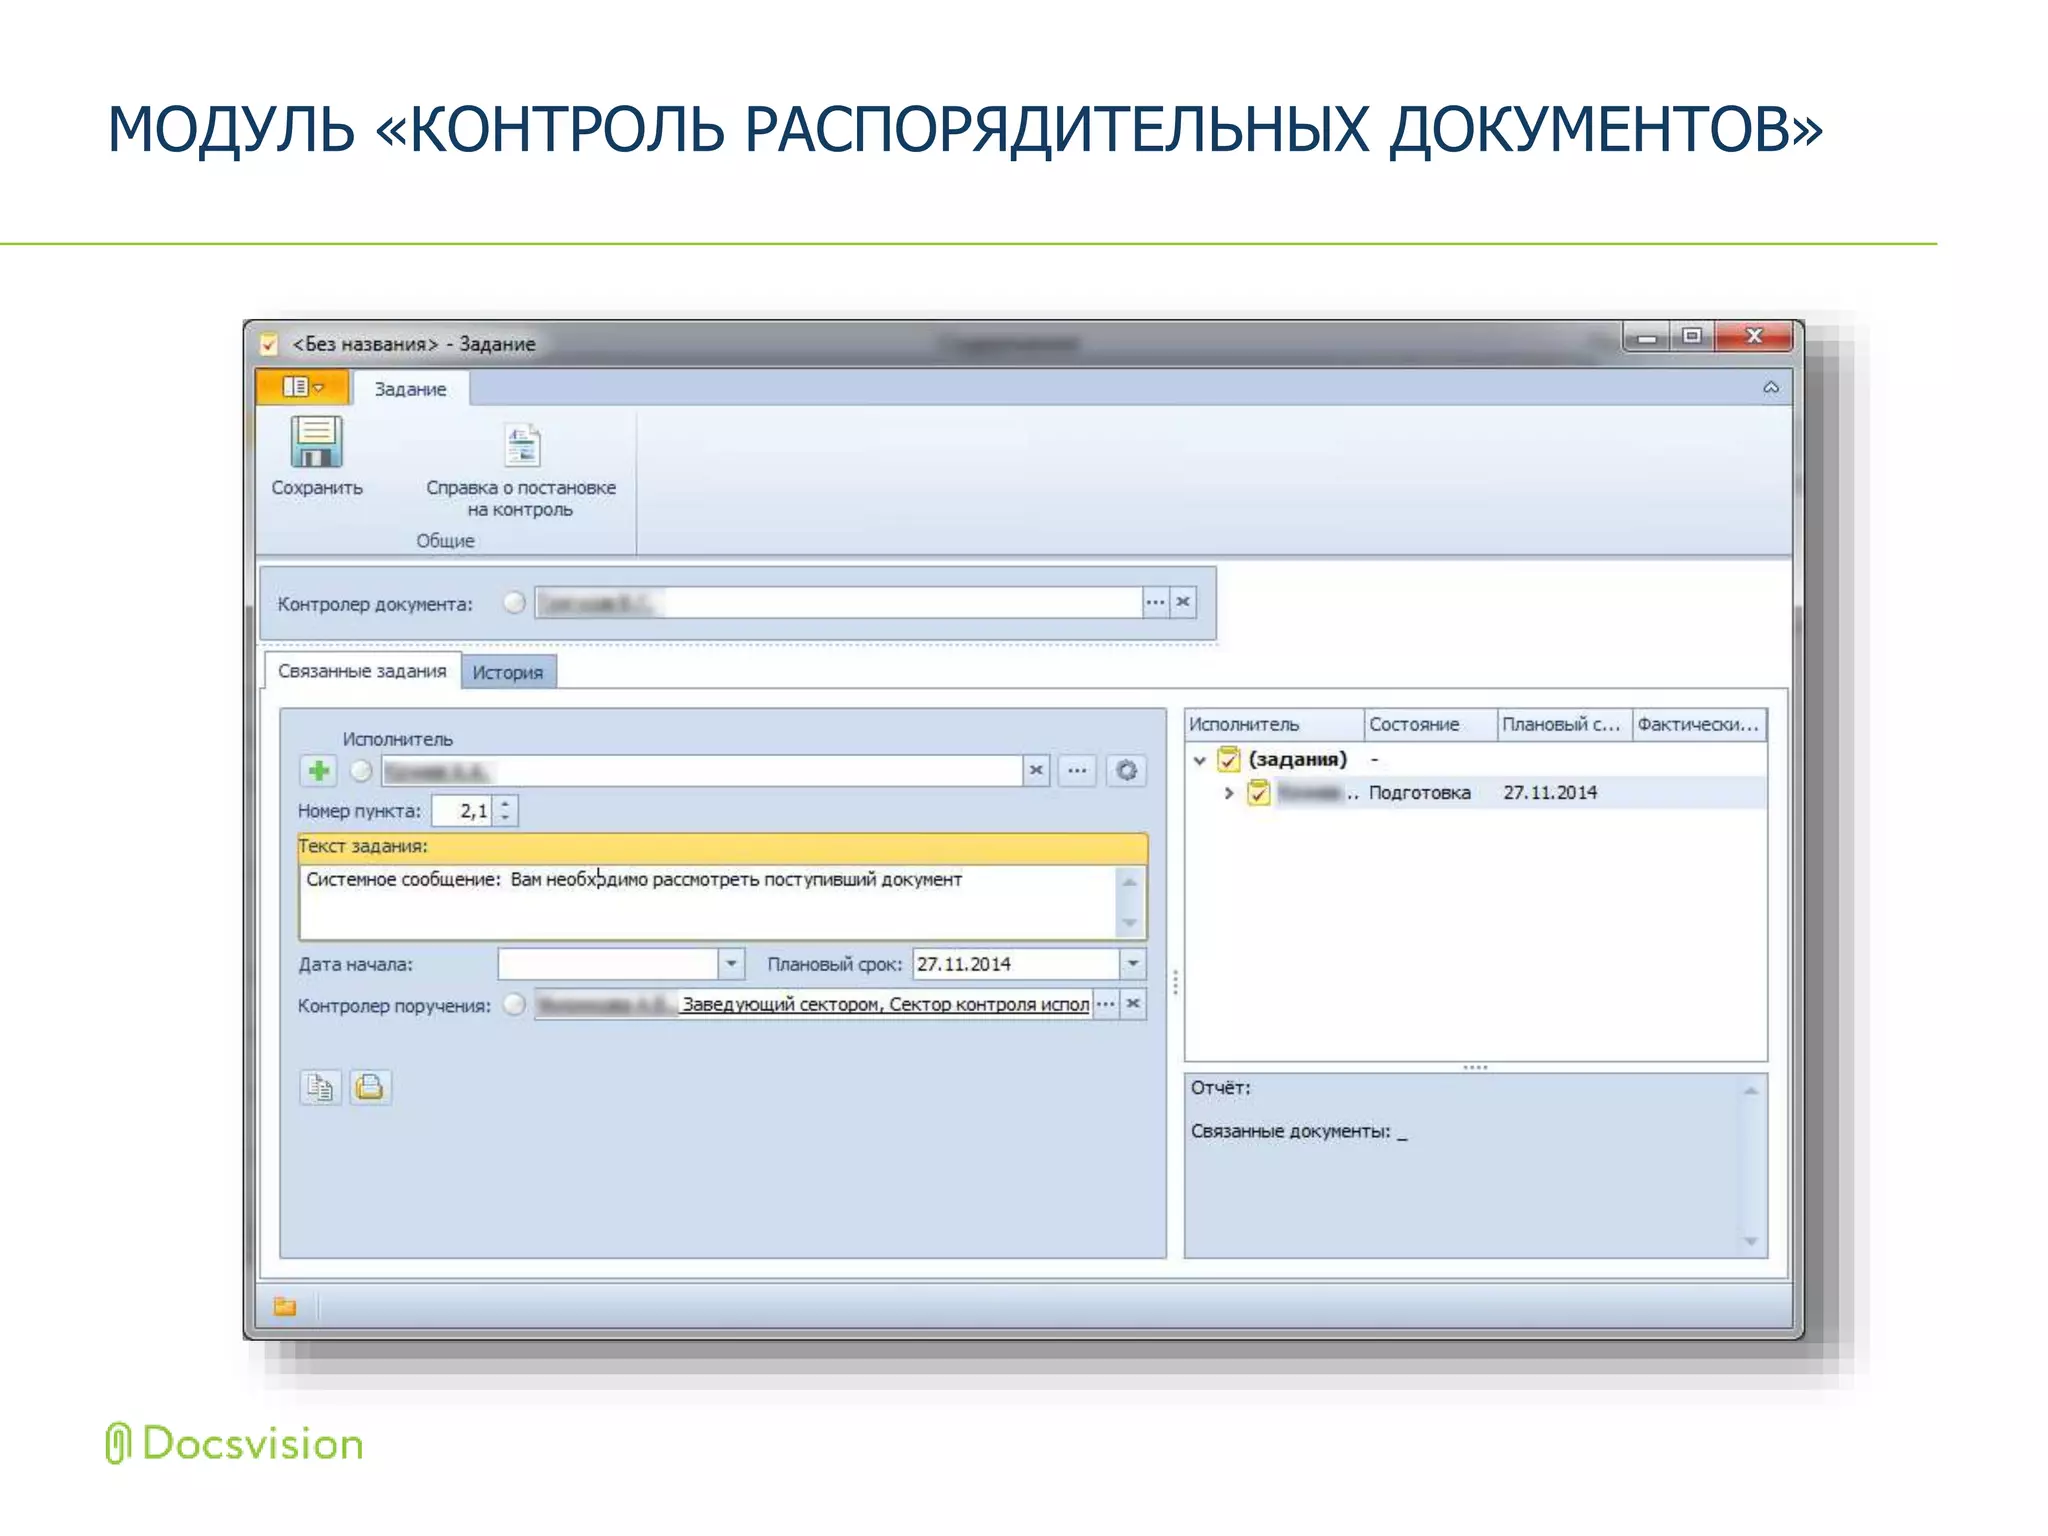Open Справка о постановке на контроль

click(521, 469)
